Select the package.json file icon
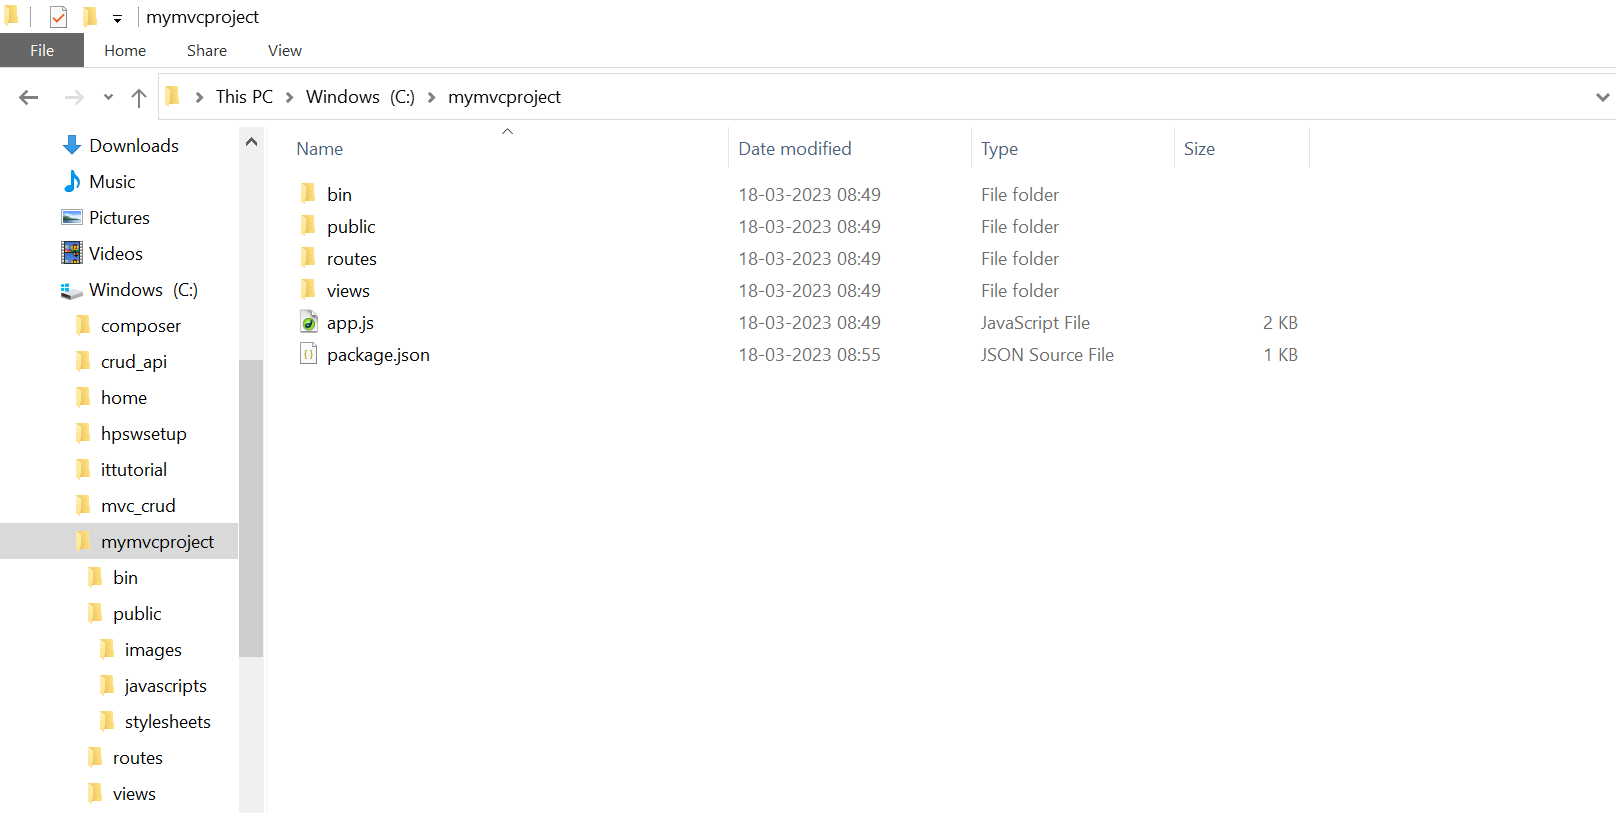This screenshot has height=813, width=1616. pyautogui.click(x=309, y=354)
